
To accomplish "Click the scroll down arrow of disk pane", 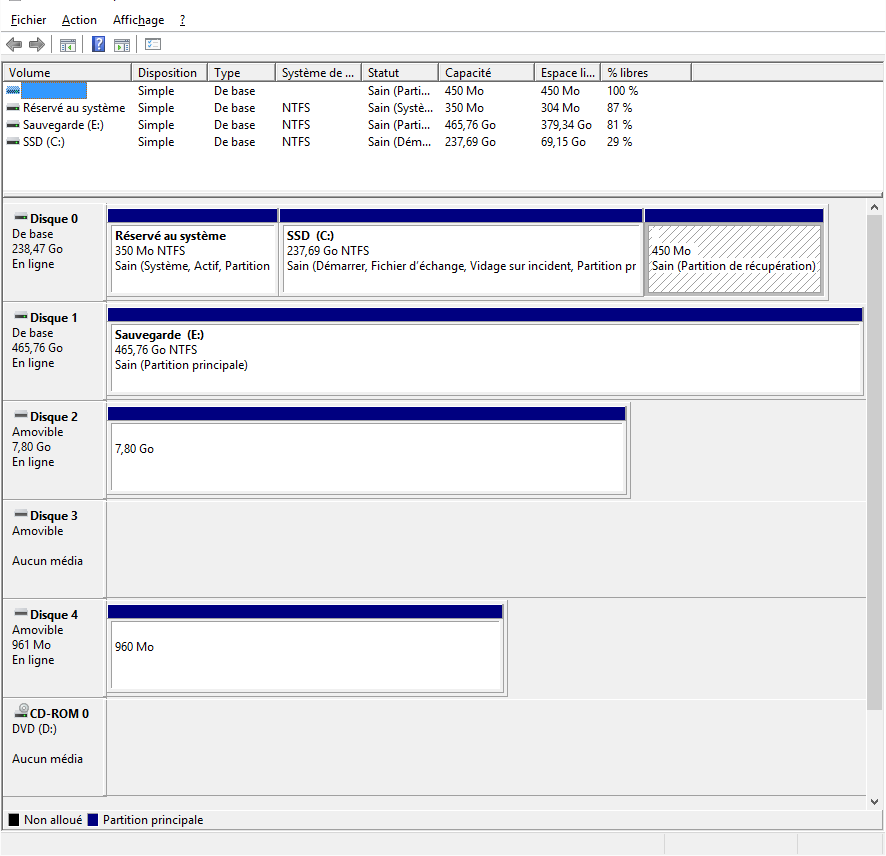I will point(874,801).
